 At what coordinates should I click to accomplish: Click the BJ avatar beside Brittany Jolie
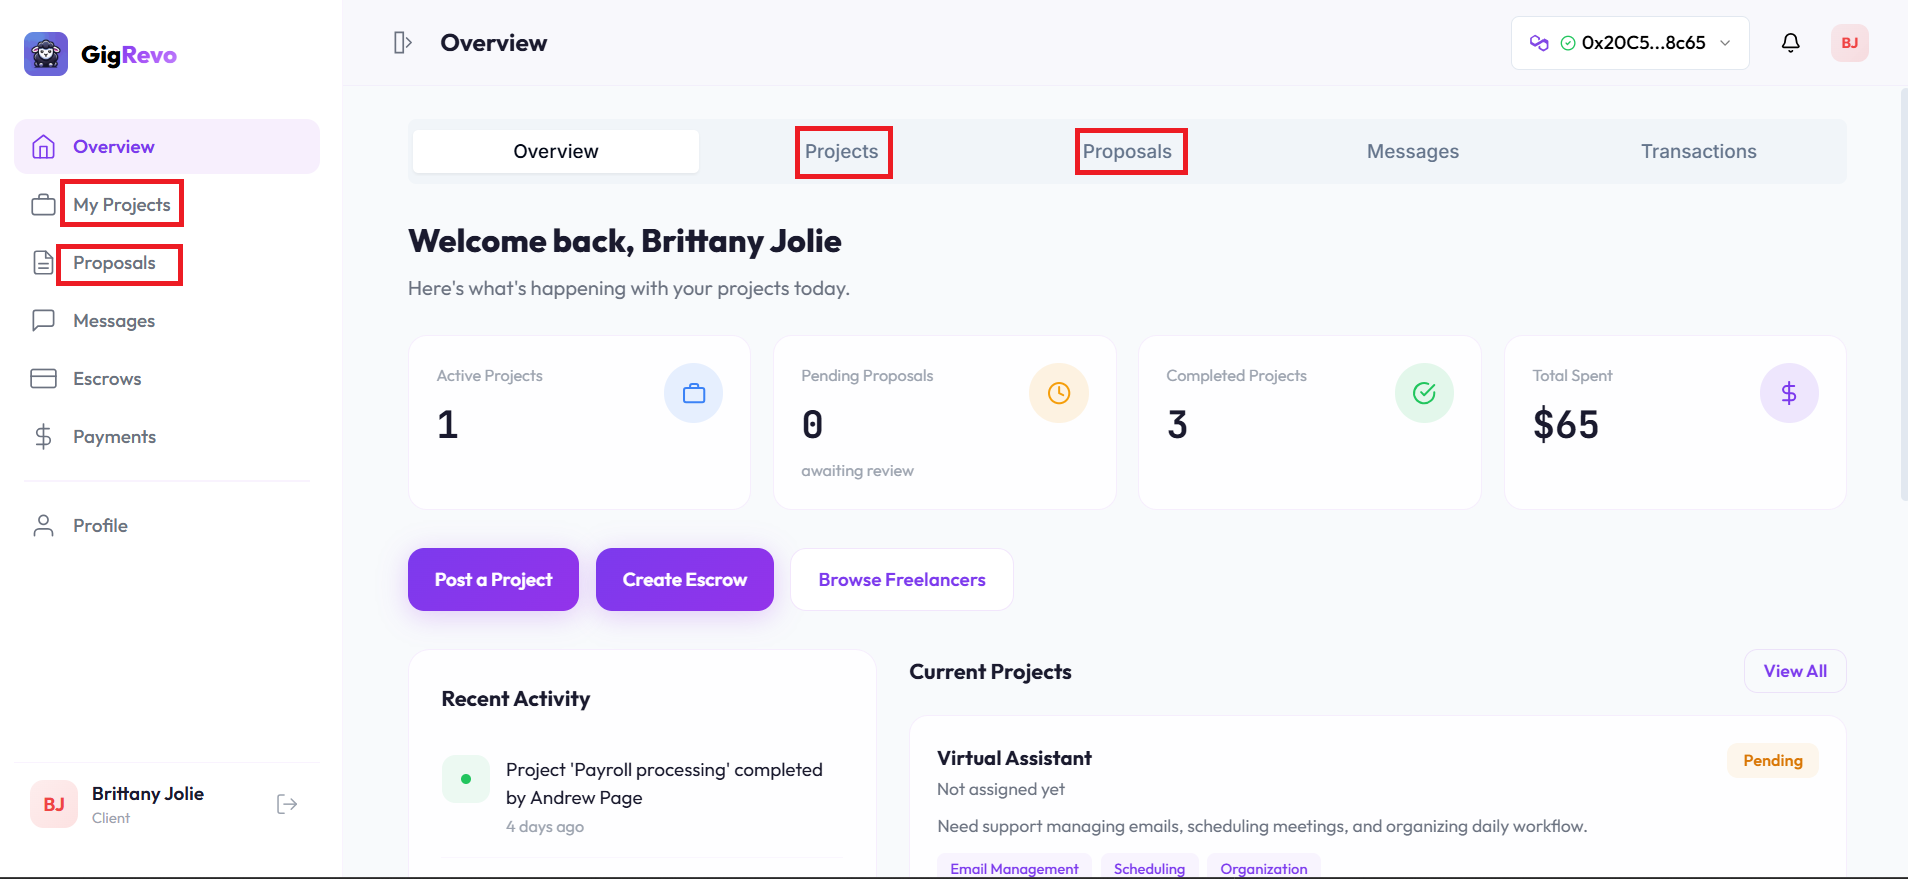tap(54, 804)
